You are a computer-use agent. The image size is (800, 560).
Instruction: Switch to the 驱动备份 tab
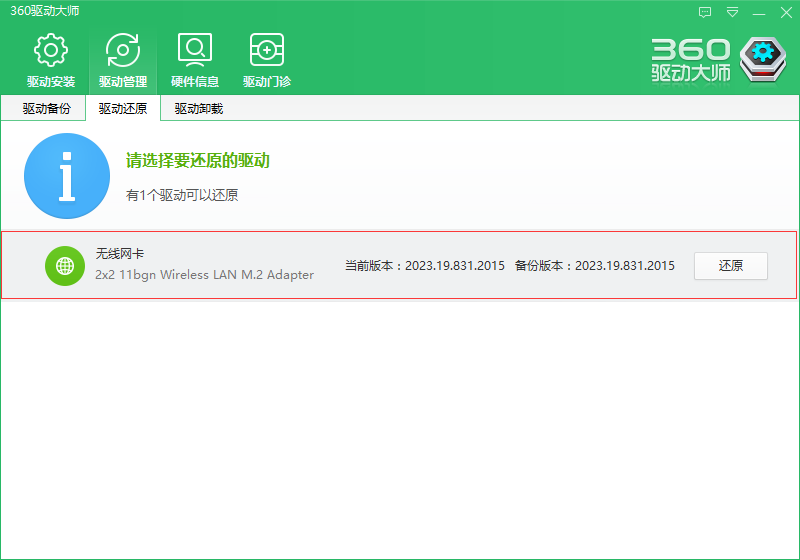(47, 109)
